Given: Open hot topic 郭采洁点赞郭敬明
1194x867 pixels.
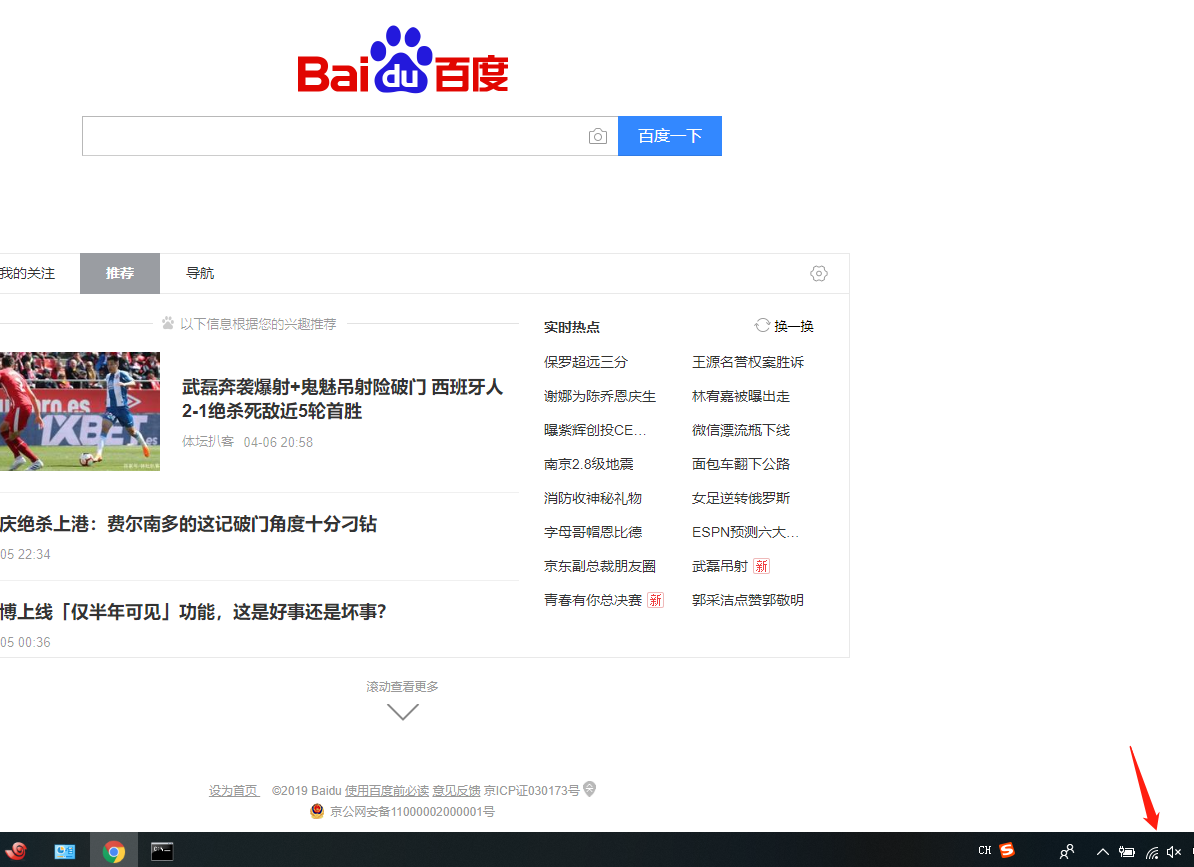Looking at the screenshot, I should click(748, 601).
